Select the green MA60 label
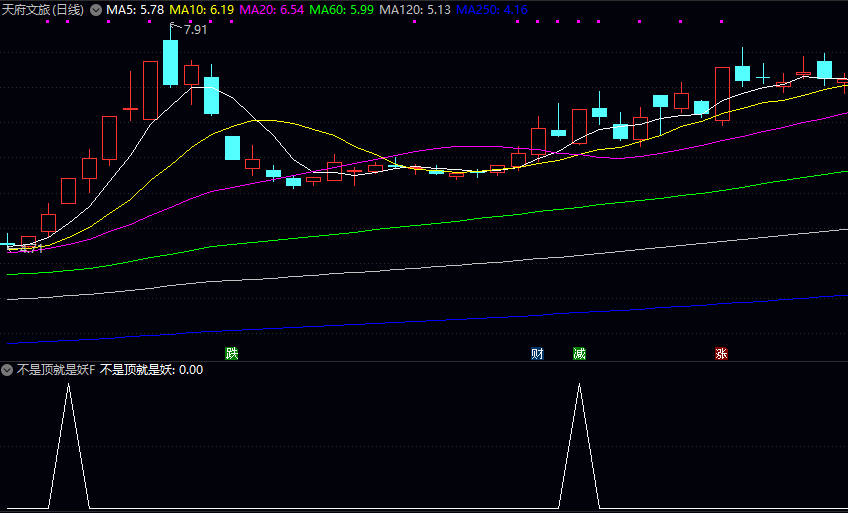The height and width of the screenshot is (513, 848). (342, 10)
